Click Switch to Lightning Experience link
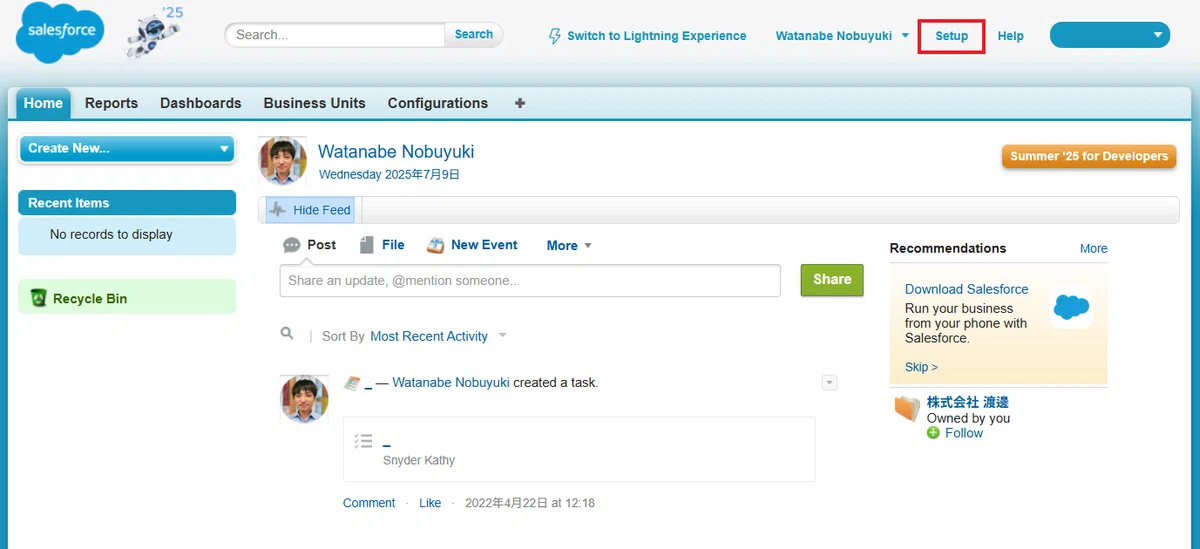This screenshot has width=1200, height=549. (x=656, y=36)
